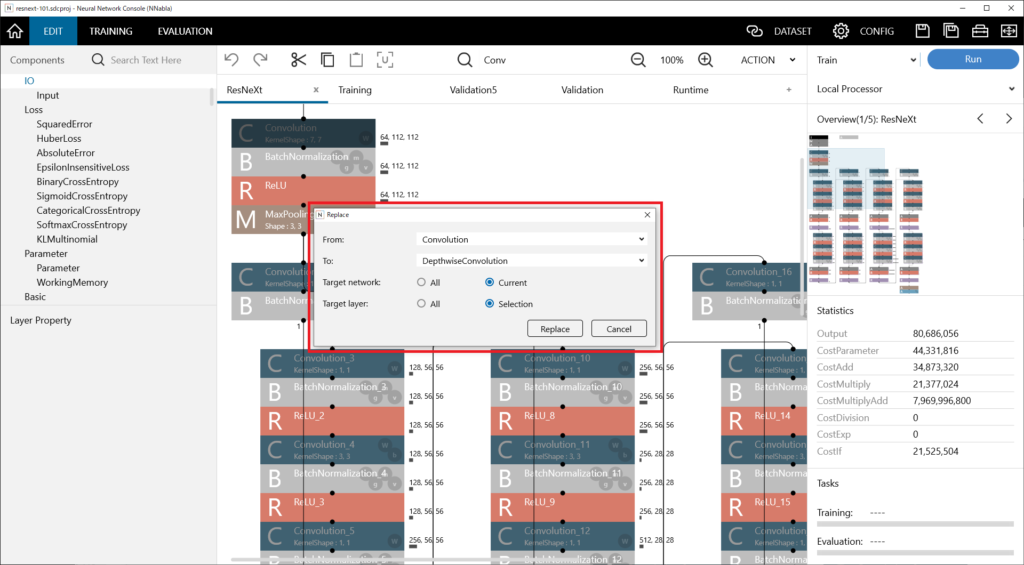Open the Train mode dropdown
The width and height of the screenshot is (1024, 565).
click(866, 59)
